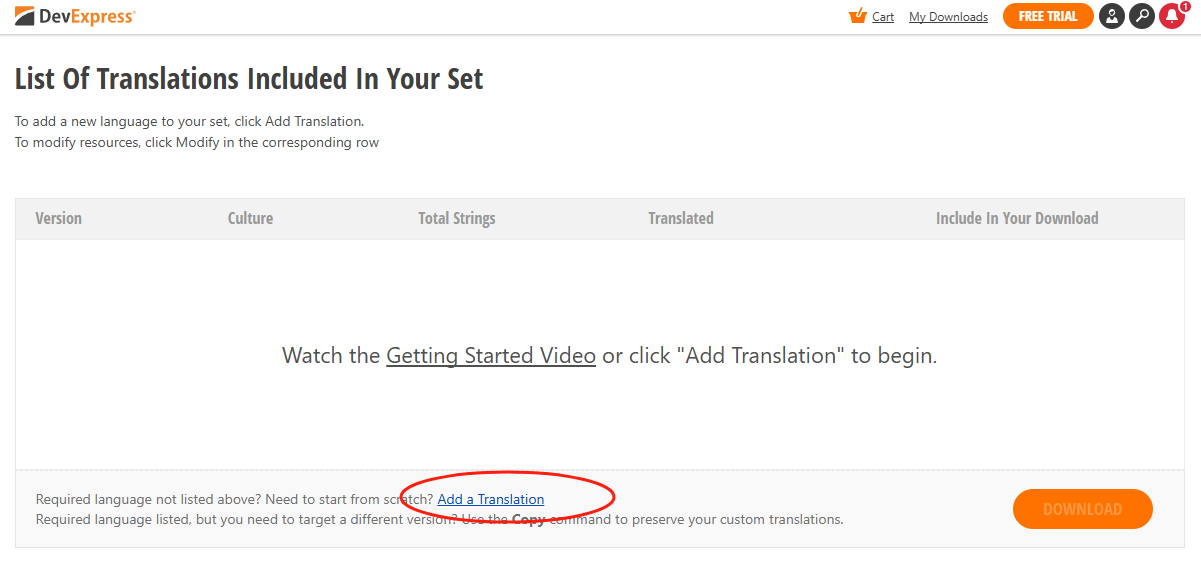Click the Culture column header
The height and width of the screenshot is (569, 1201).
point(250,218)
